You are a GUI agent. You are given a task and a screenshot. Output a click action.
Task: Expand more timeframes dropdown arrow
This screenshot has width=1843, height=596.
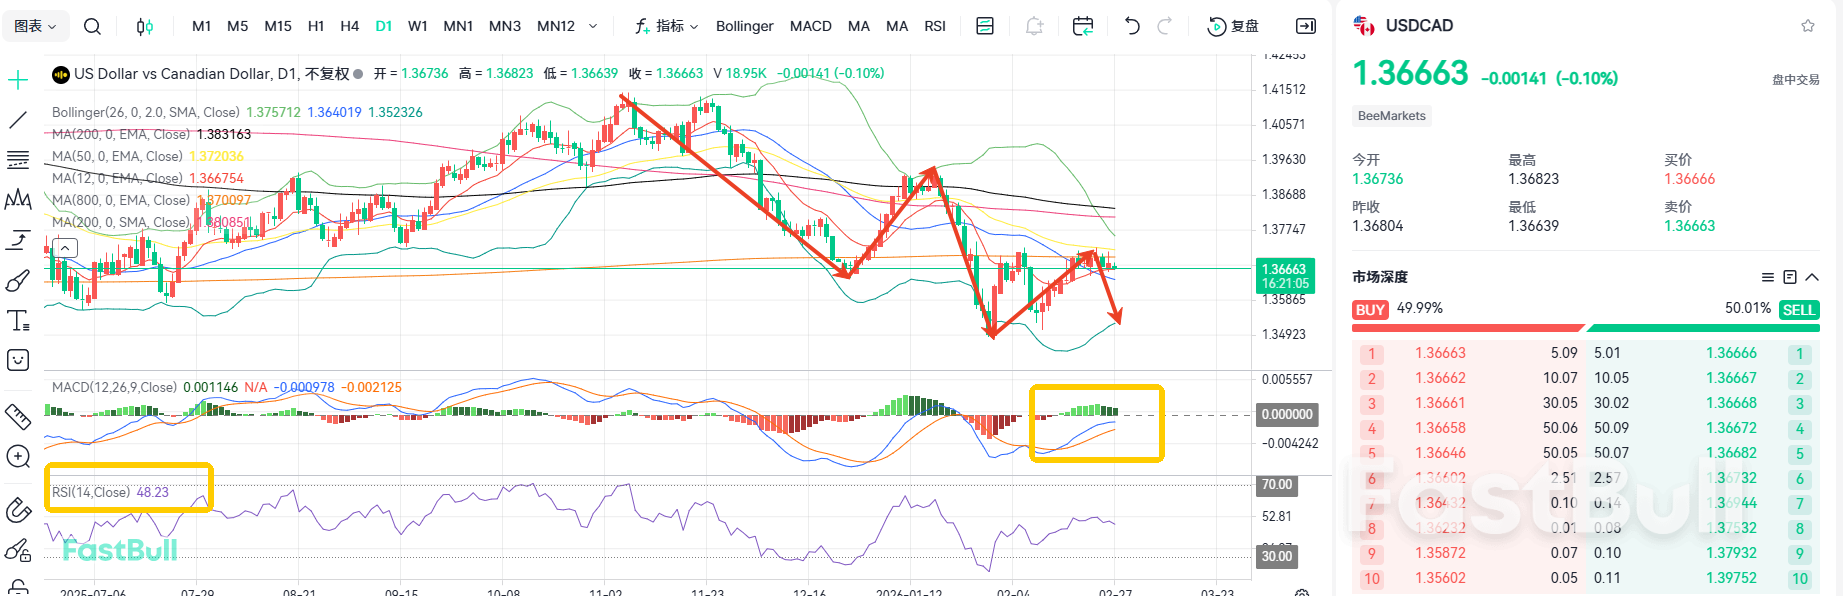point(593,26)
